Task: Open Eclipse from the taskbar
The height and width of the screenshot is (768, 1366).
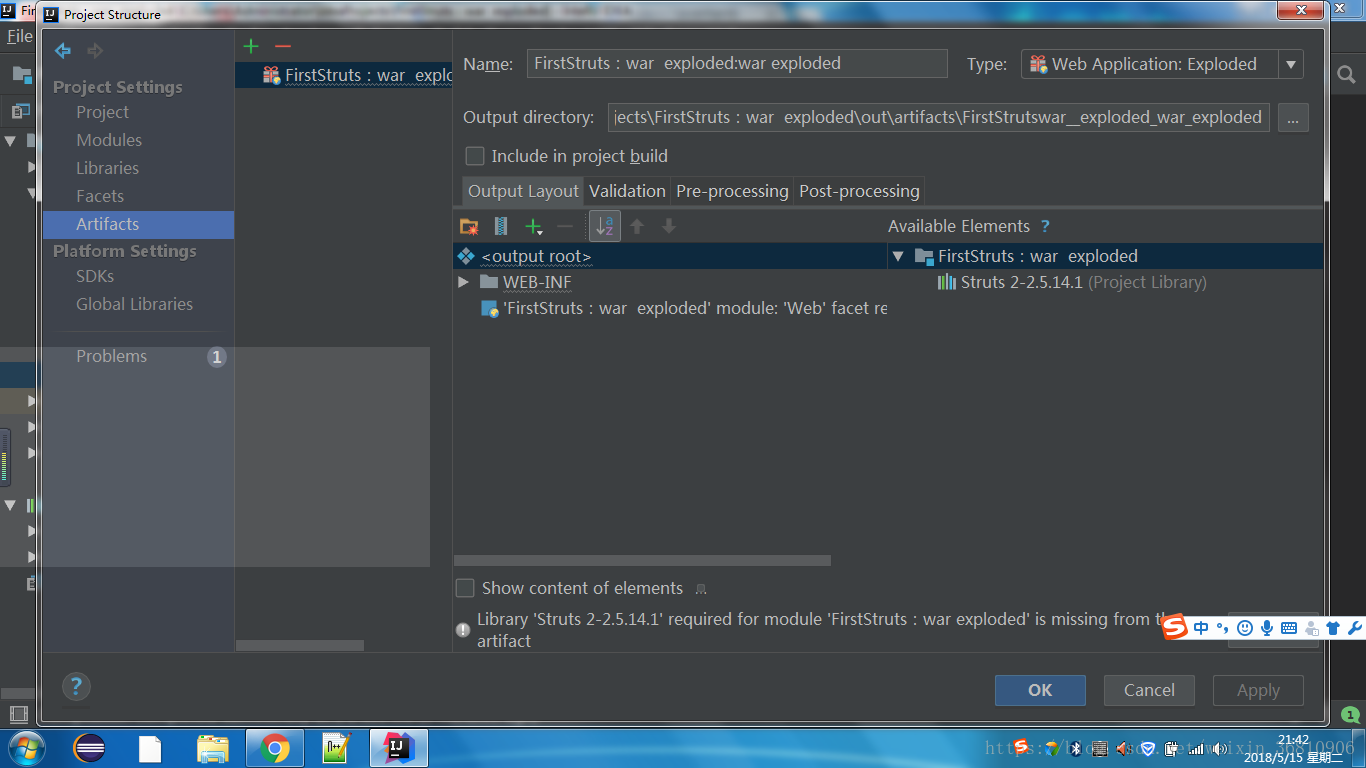Action: (89, 748)
